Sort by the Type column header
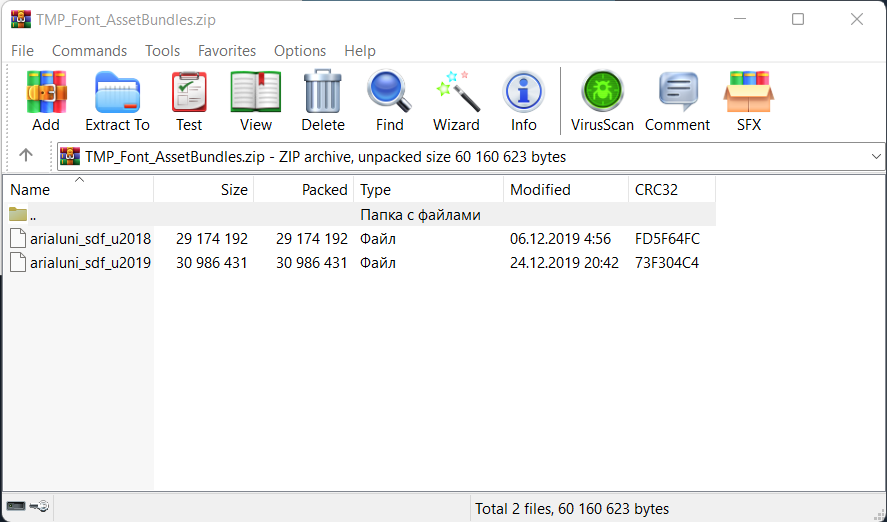887x522 pixels. click(x=428, y=189)
